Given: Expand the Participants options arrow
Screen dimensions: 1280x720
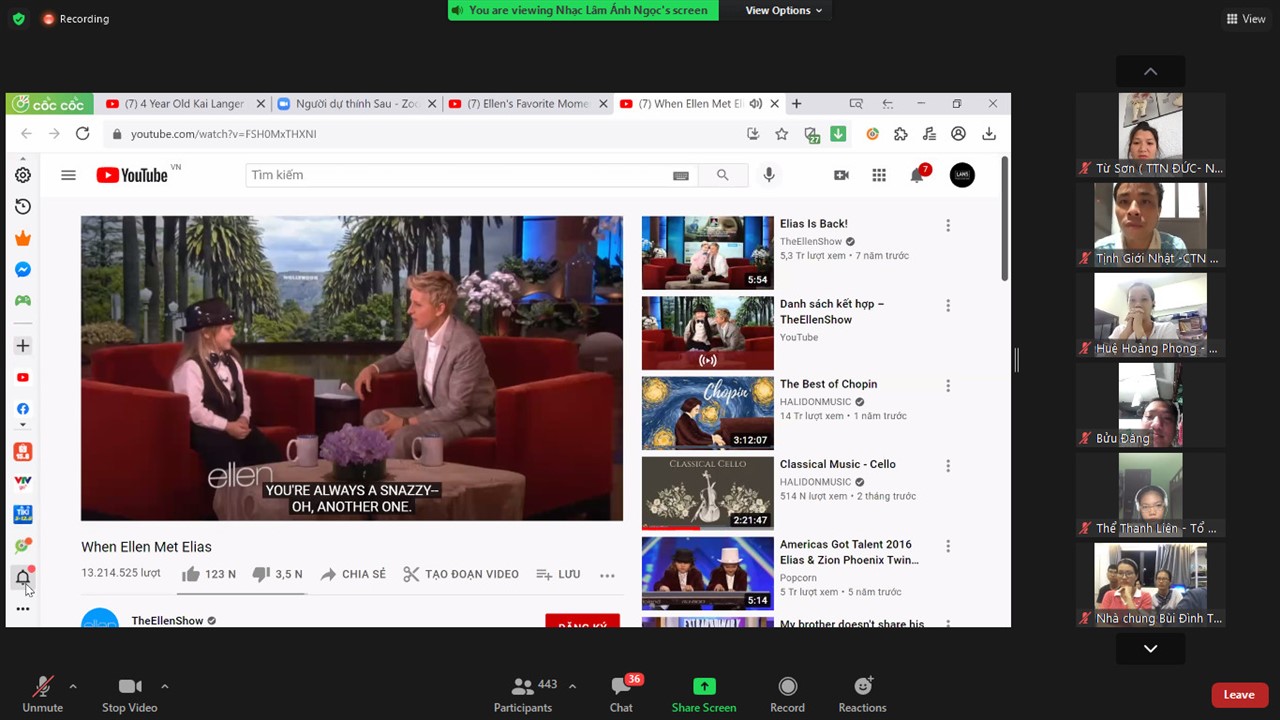Looking at the screenshot, I should (x=572, y=686).
